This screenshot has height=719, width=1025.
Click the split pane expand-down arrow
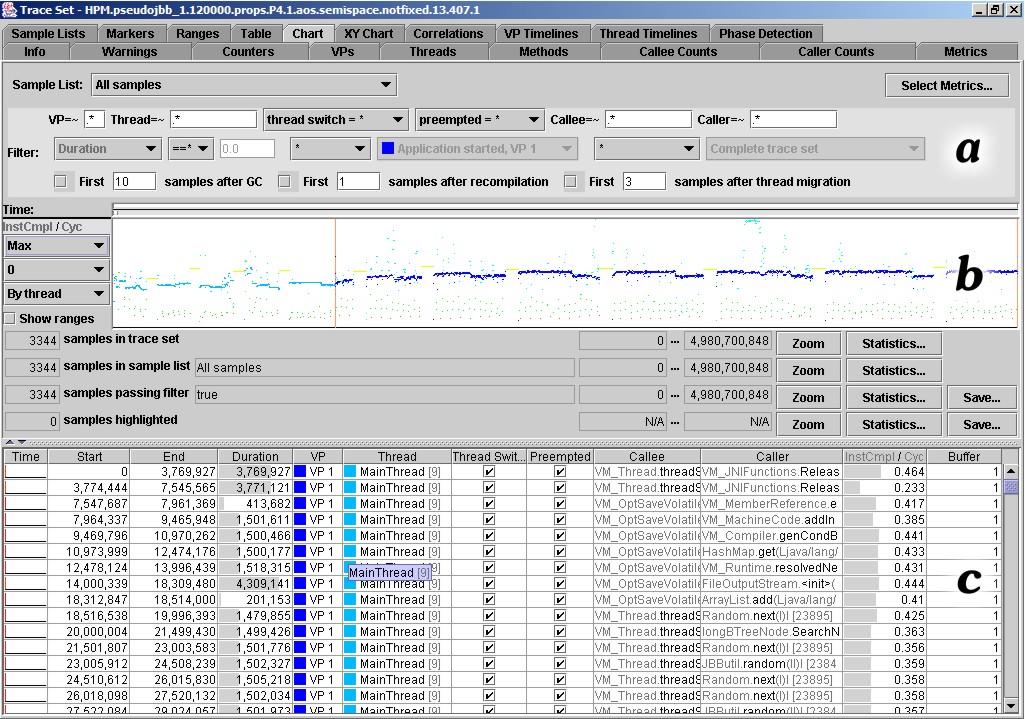tap(21, 442)
